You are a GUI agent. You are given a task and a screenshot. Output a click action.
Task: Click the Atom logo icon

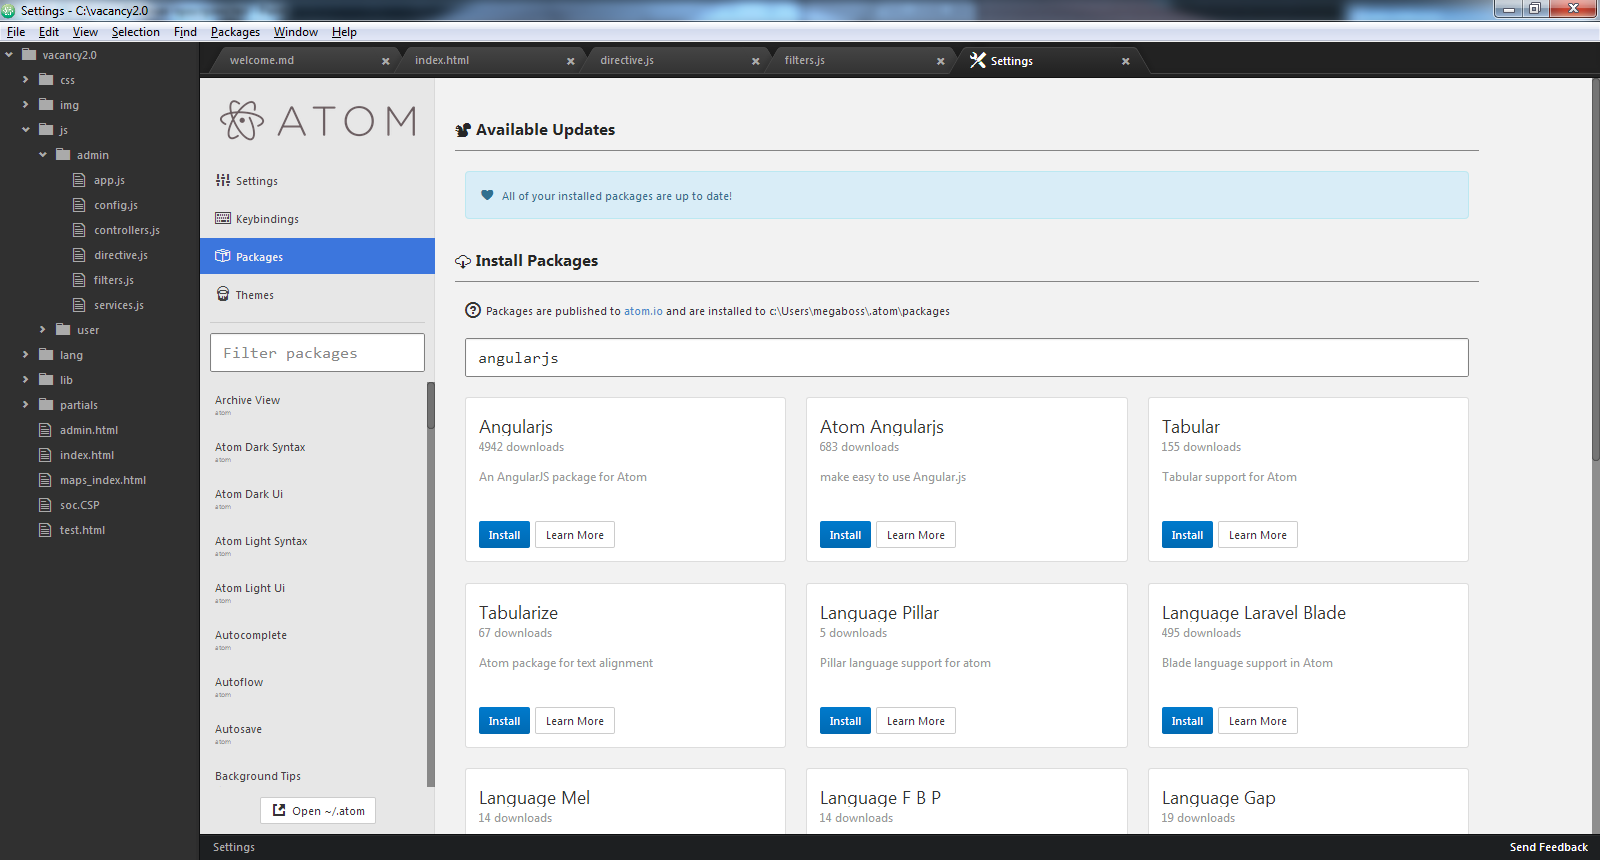(242, 121)
